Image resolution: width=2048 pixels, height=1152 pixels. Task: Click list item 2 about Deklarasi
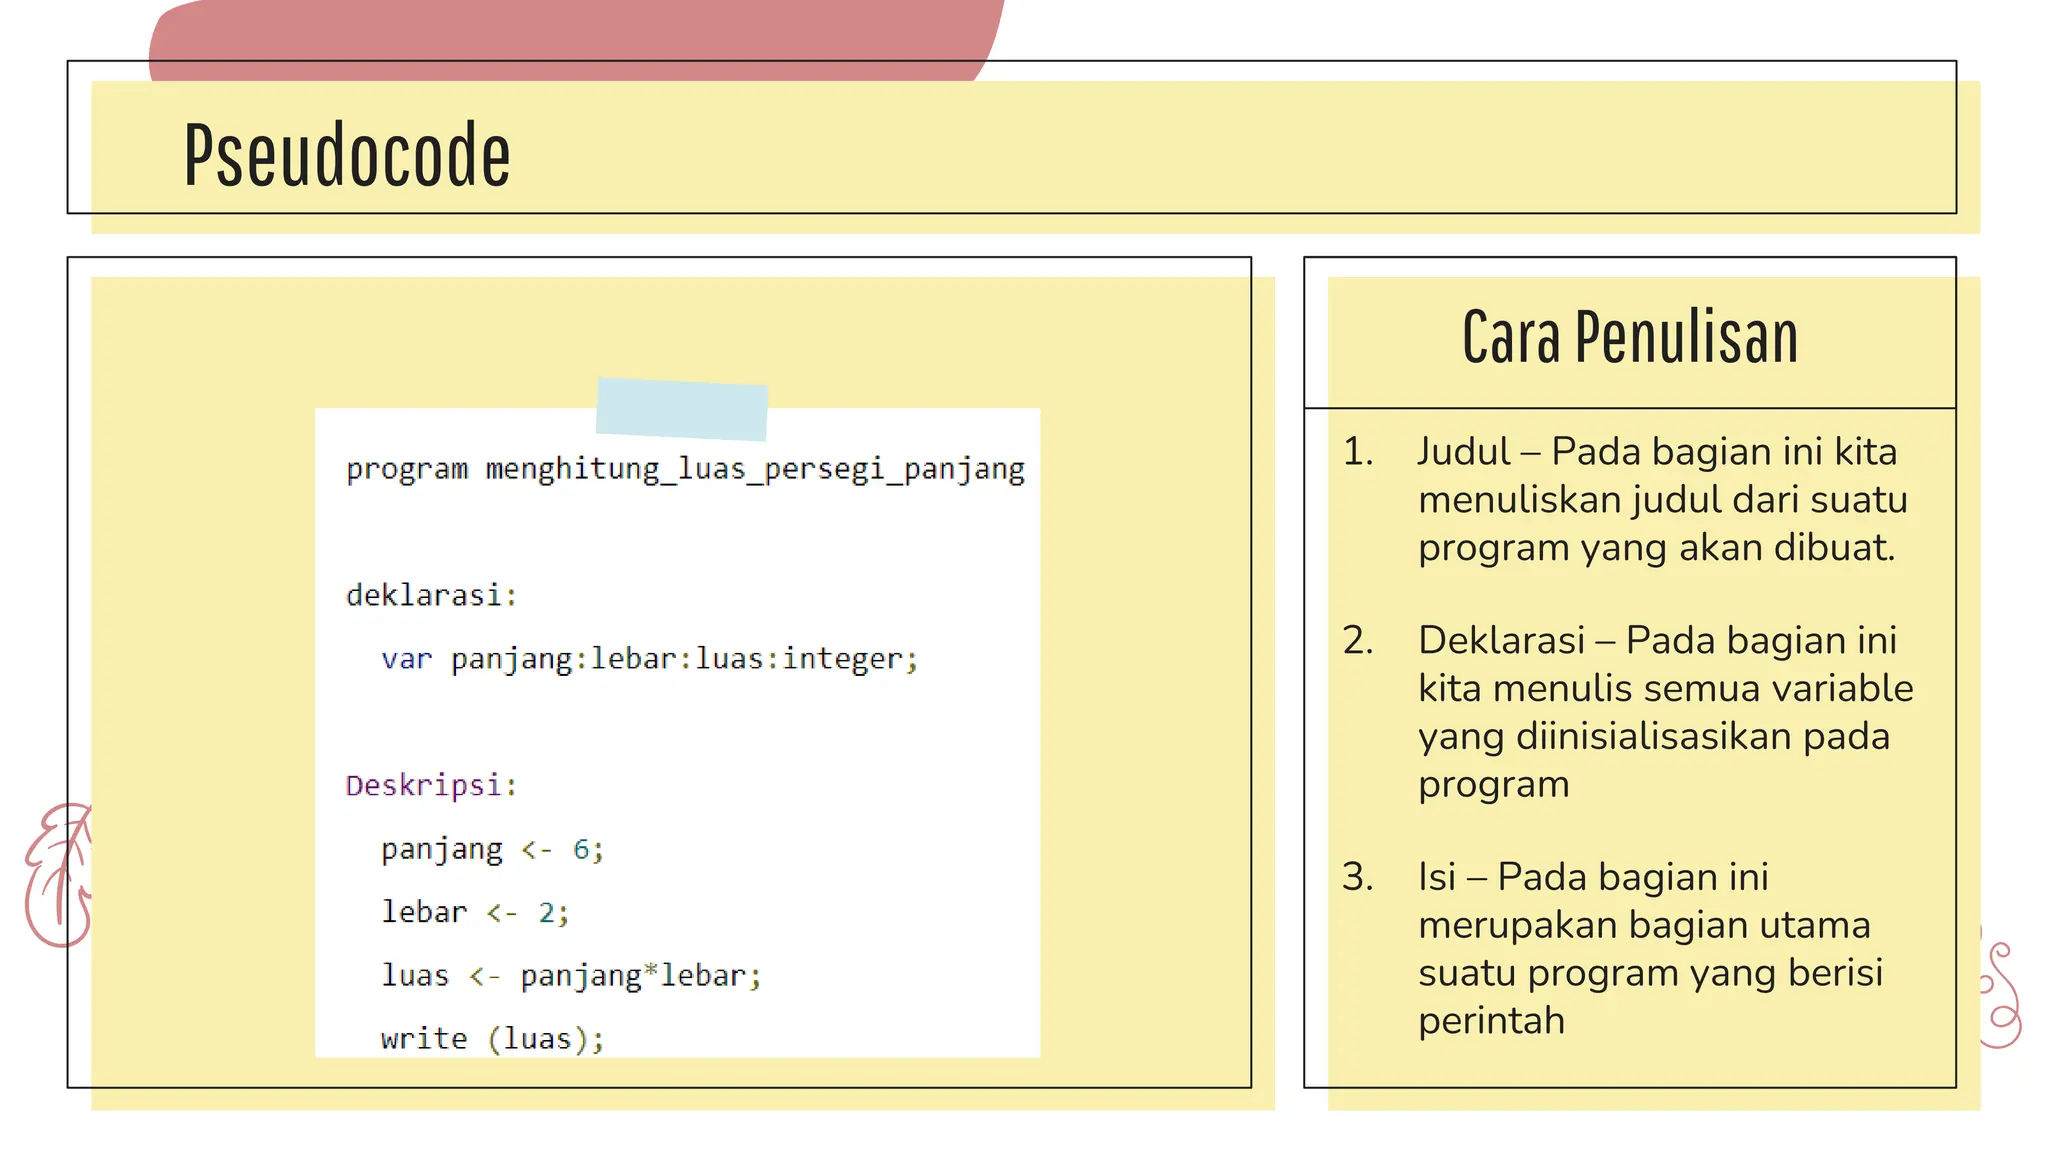(1664, 711)
